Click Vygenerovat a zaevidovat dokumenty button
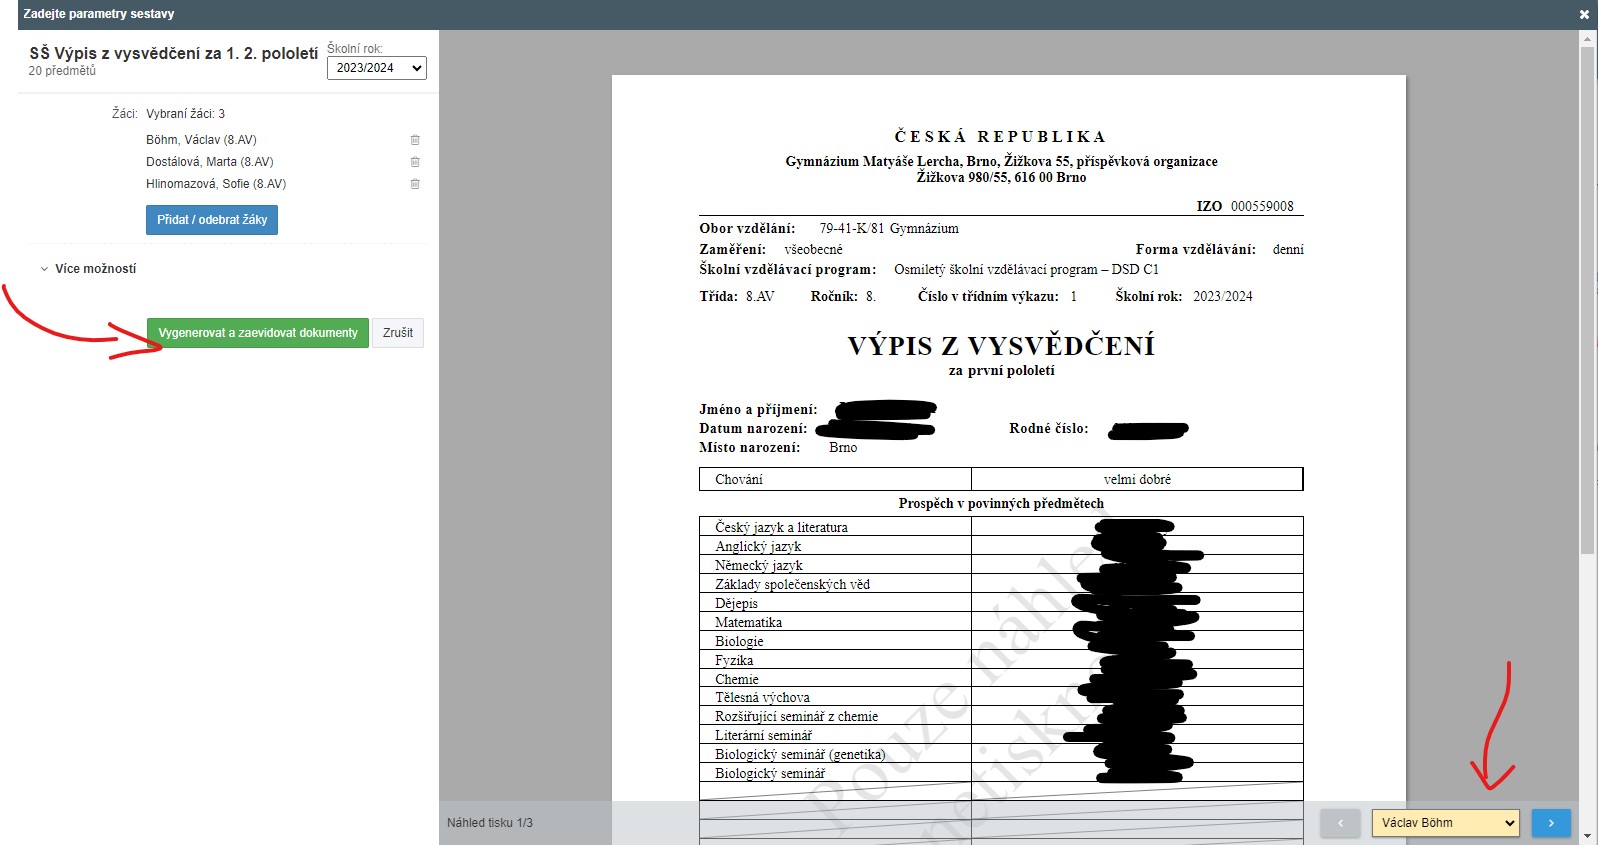This screenshot has width=1598, height=845. (x=258, y=333)
